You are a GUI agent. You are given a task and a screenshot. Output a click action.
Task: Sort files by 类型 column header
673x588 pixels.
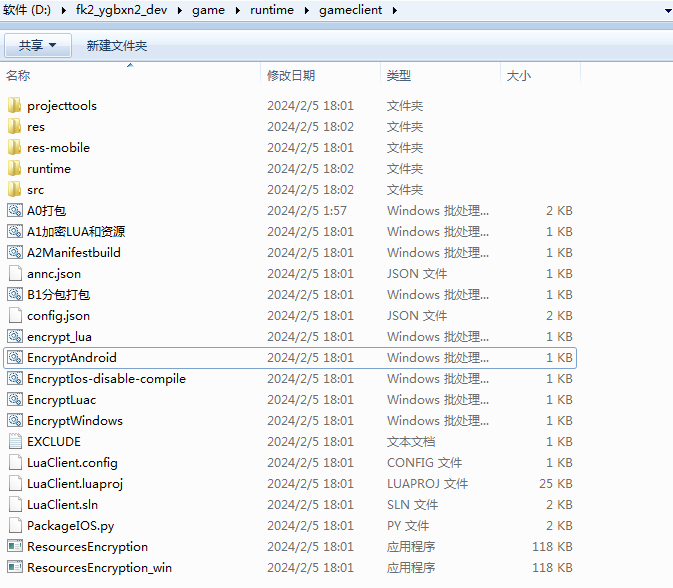pyautogui.click(x=399, y=75)
